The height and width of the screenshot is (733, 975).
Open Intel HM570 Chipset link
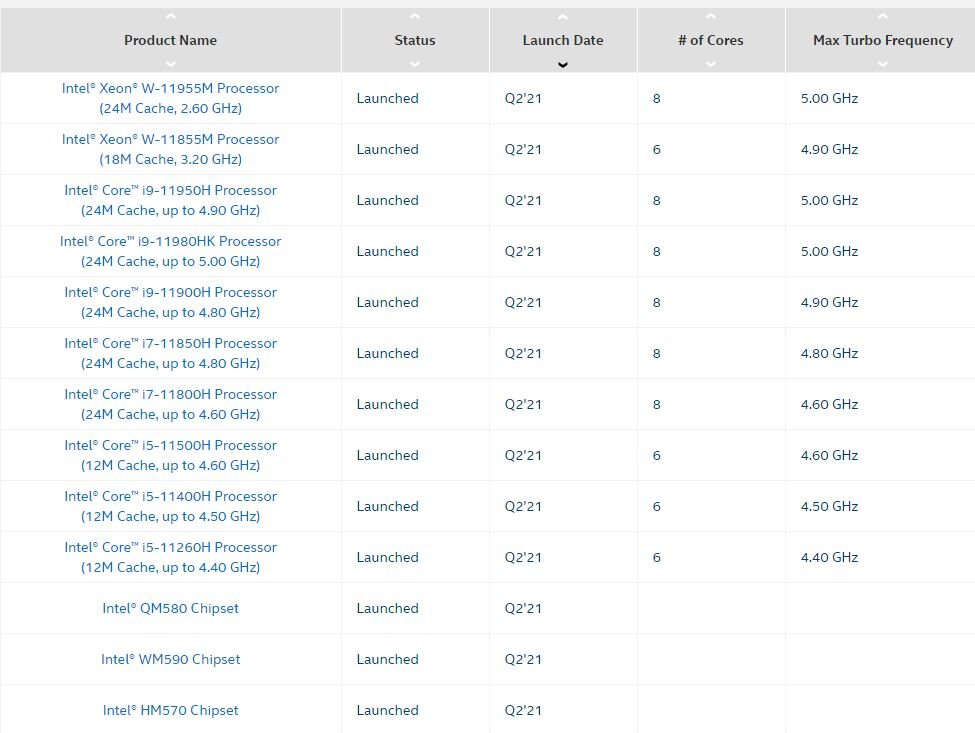[170, 710]
